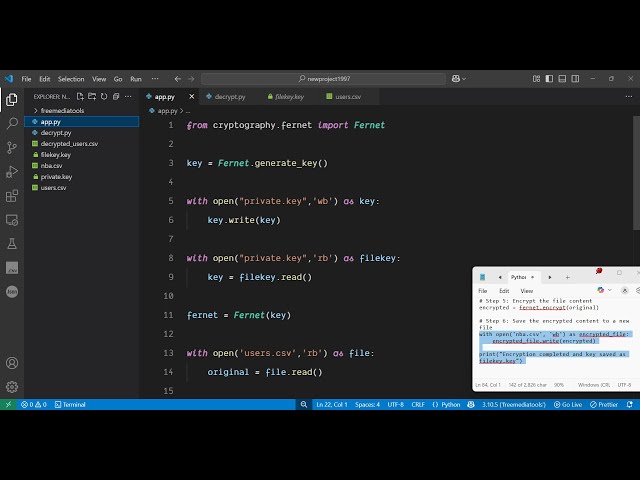Click the New File icon in Explorer
Viewport: 640px width, 480px height.
(x=80, y=97)
